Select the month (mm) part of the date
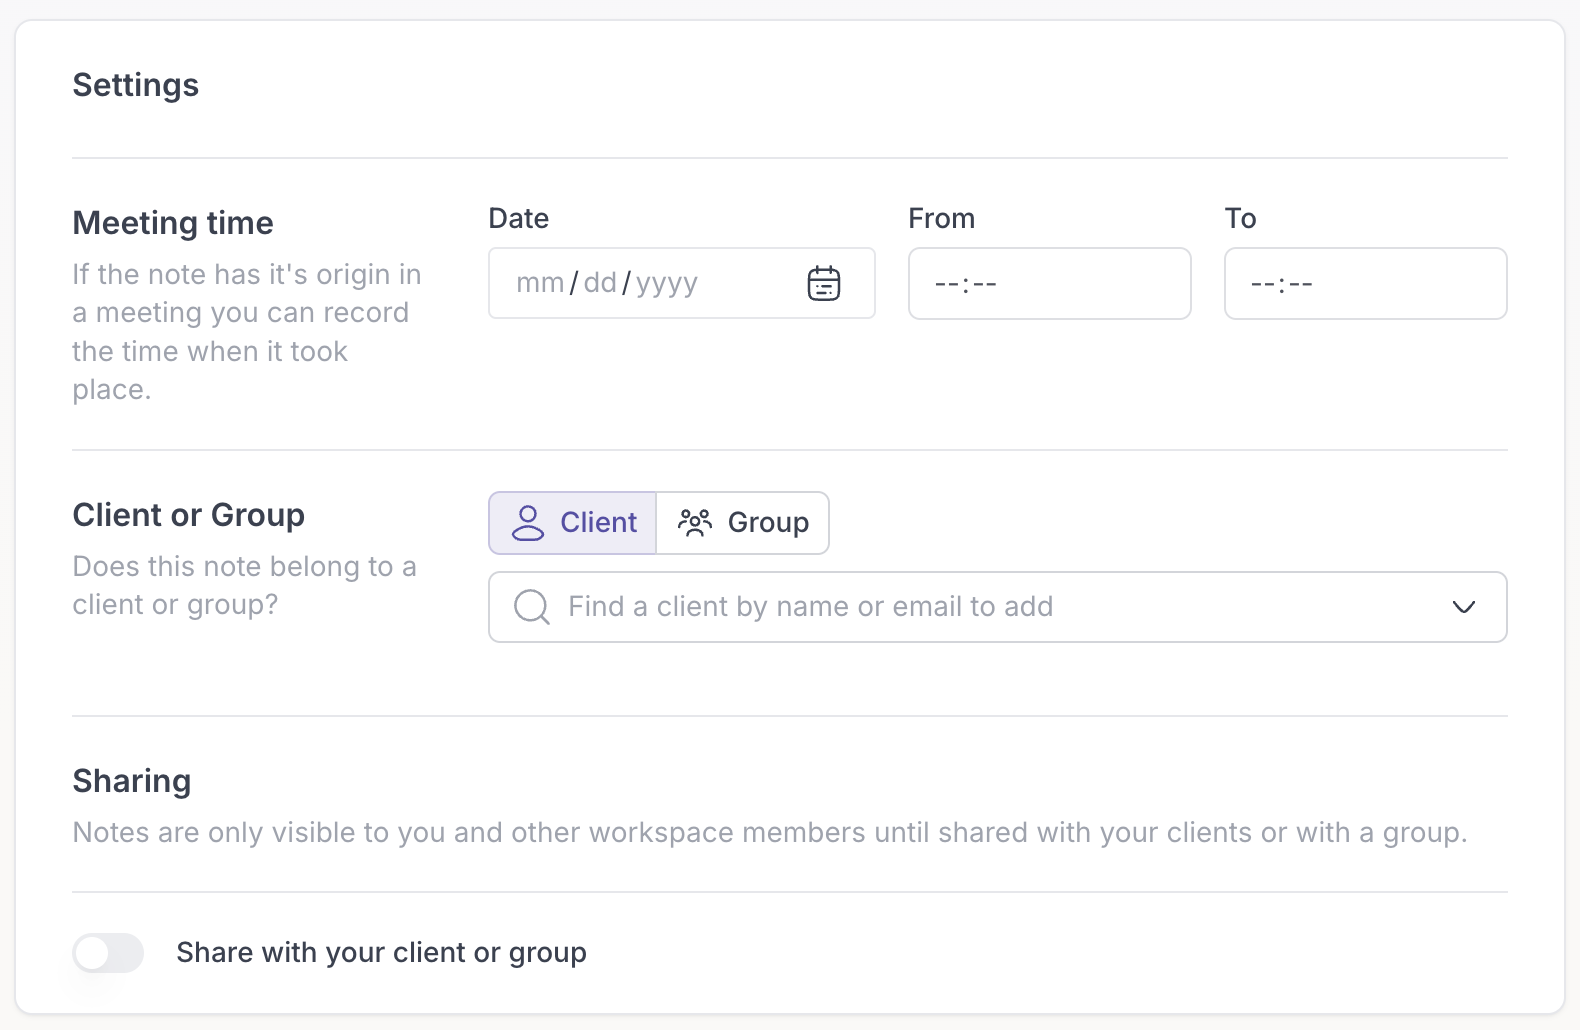Viewport: 1580px width, 1030px height. coord(540,284)
